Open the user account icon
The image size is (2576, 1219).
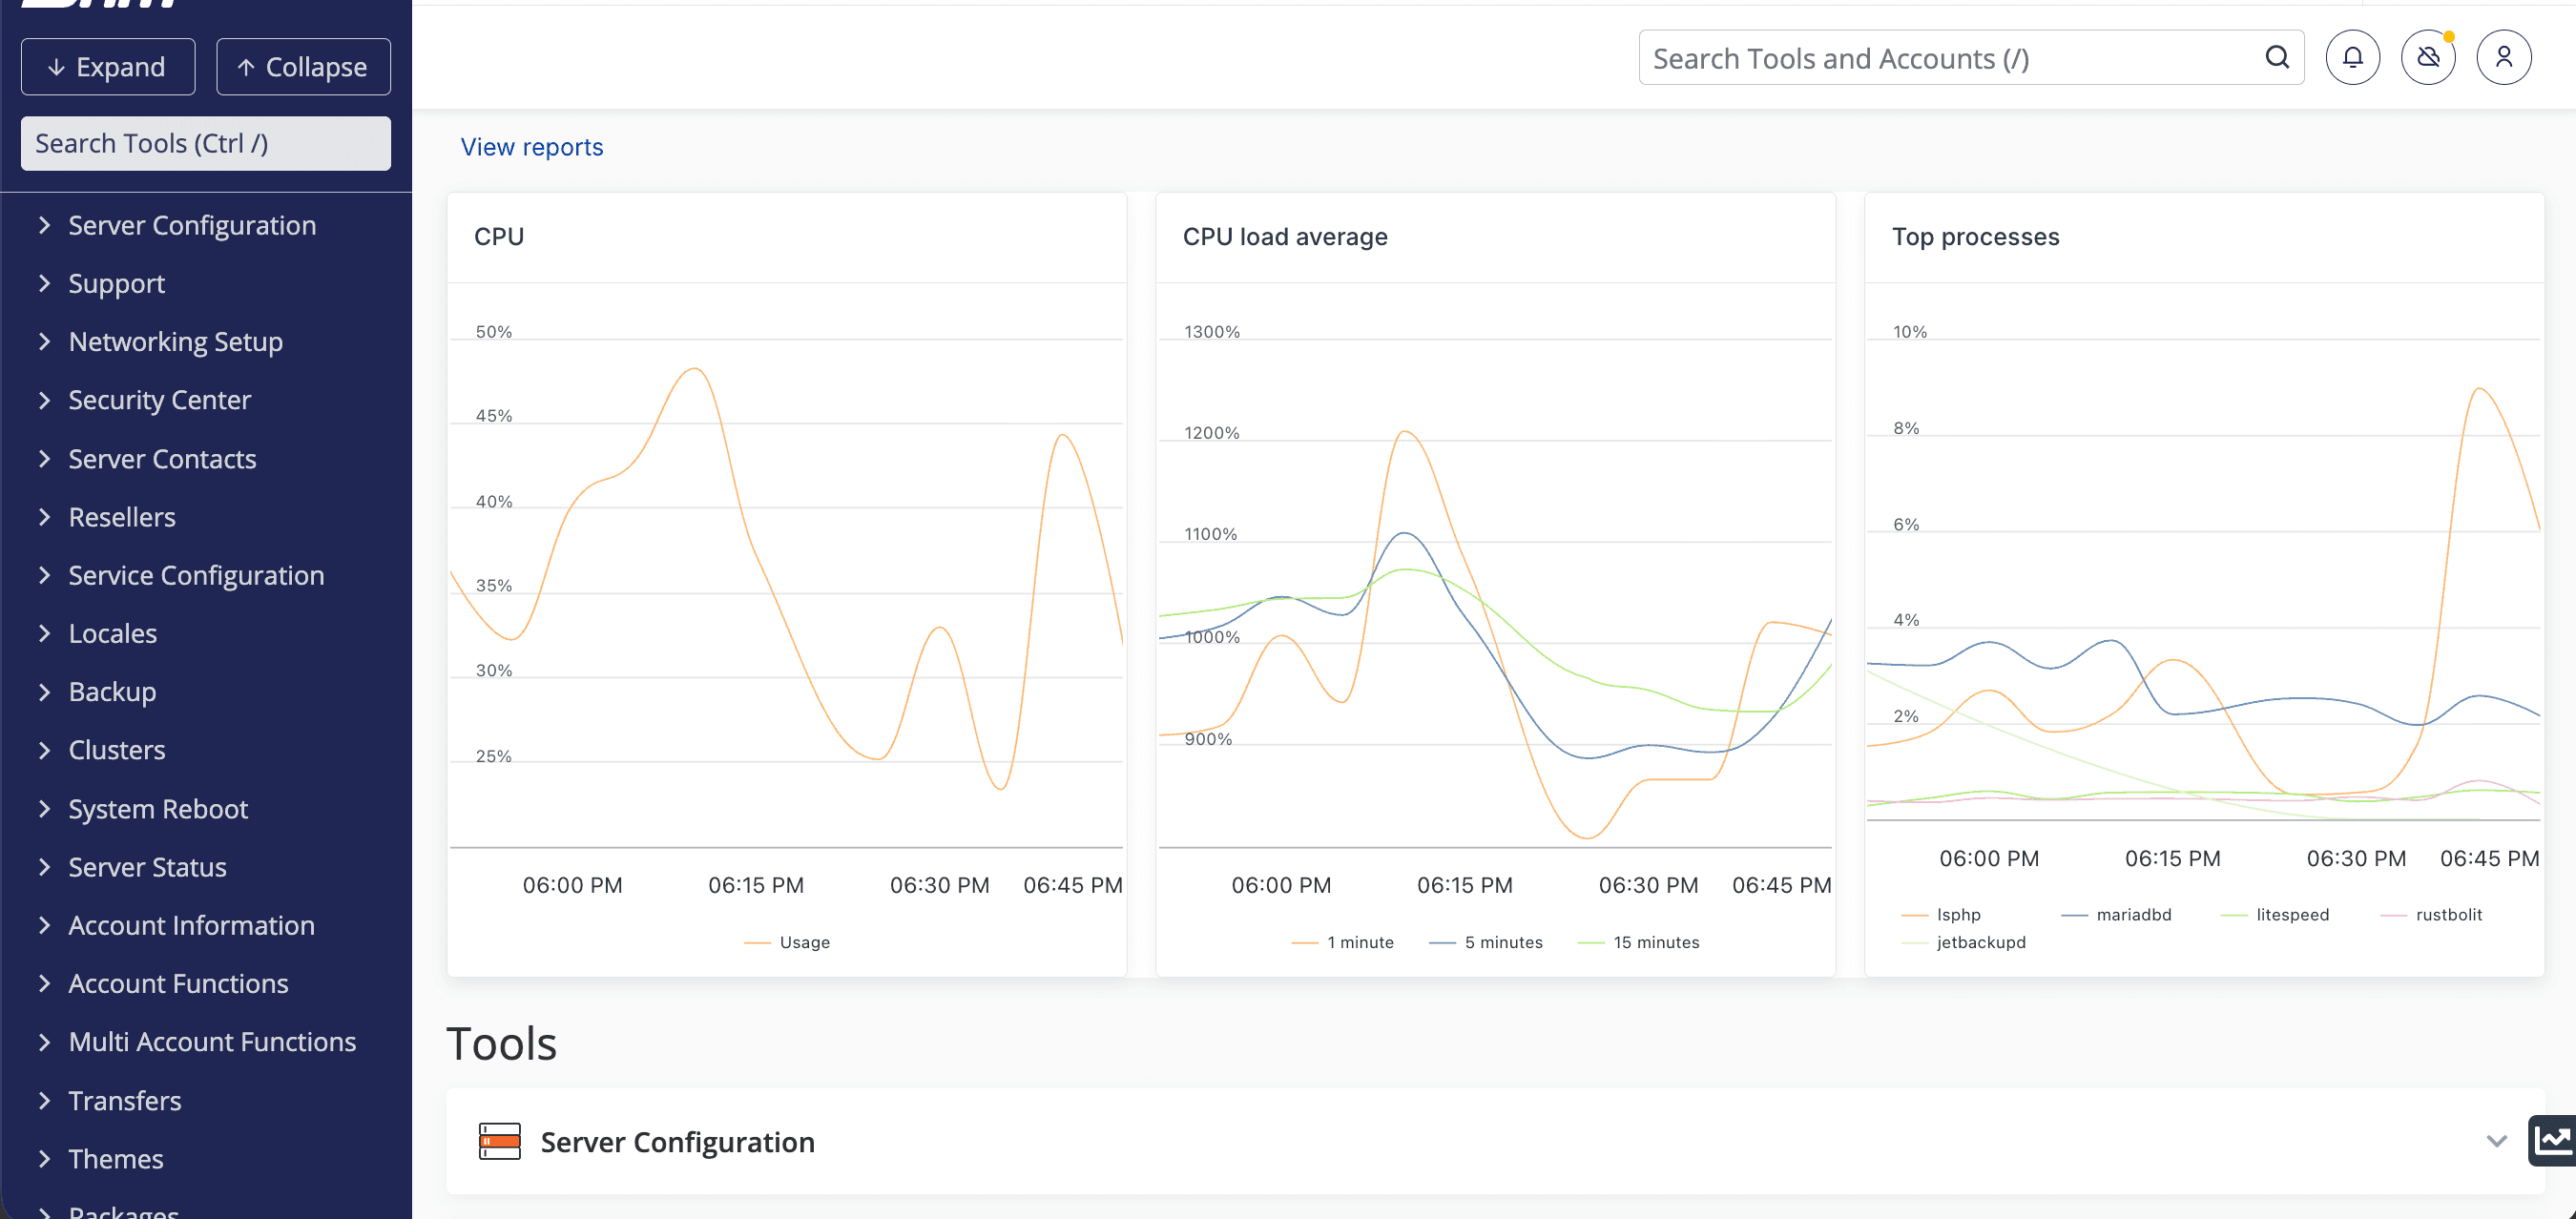[2503, 57]
